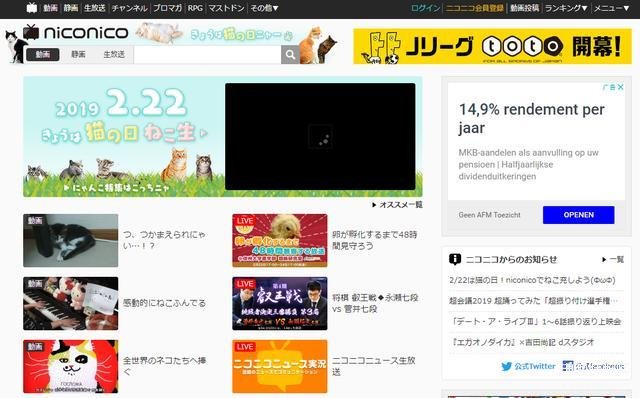Open the 全世界のネコたちへ捧ぐ video title
The image size is (640, 398).
point(165,366)
